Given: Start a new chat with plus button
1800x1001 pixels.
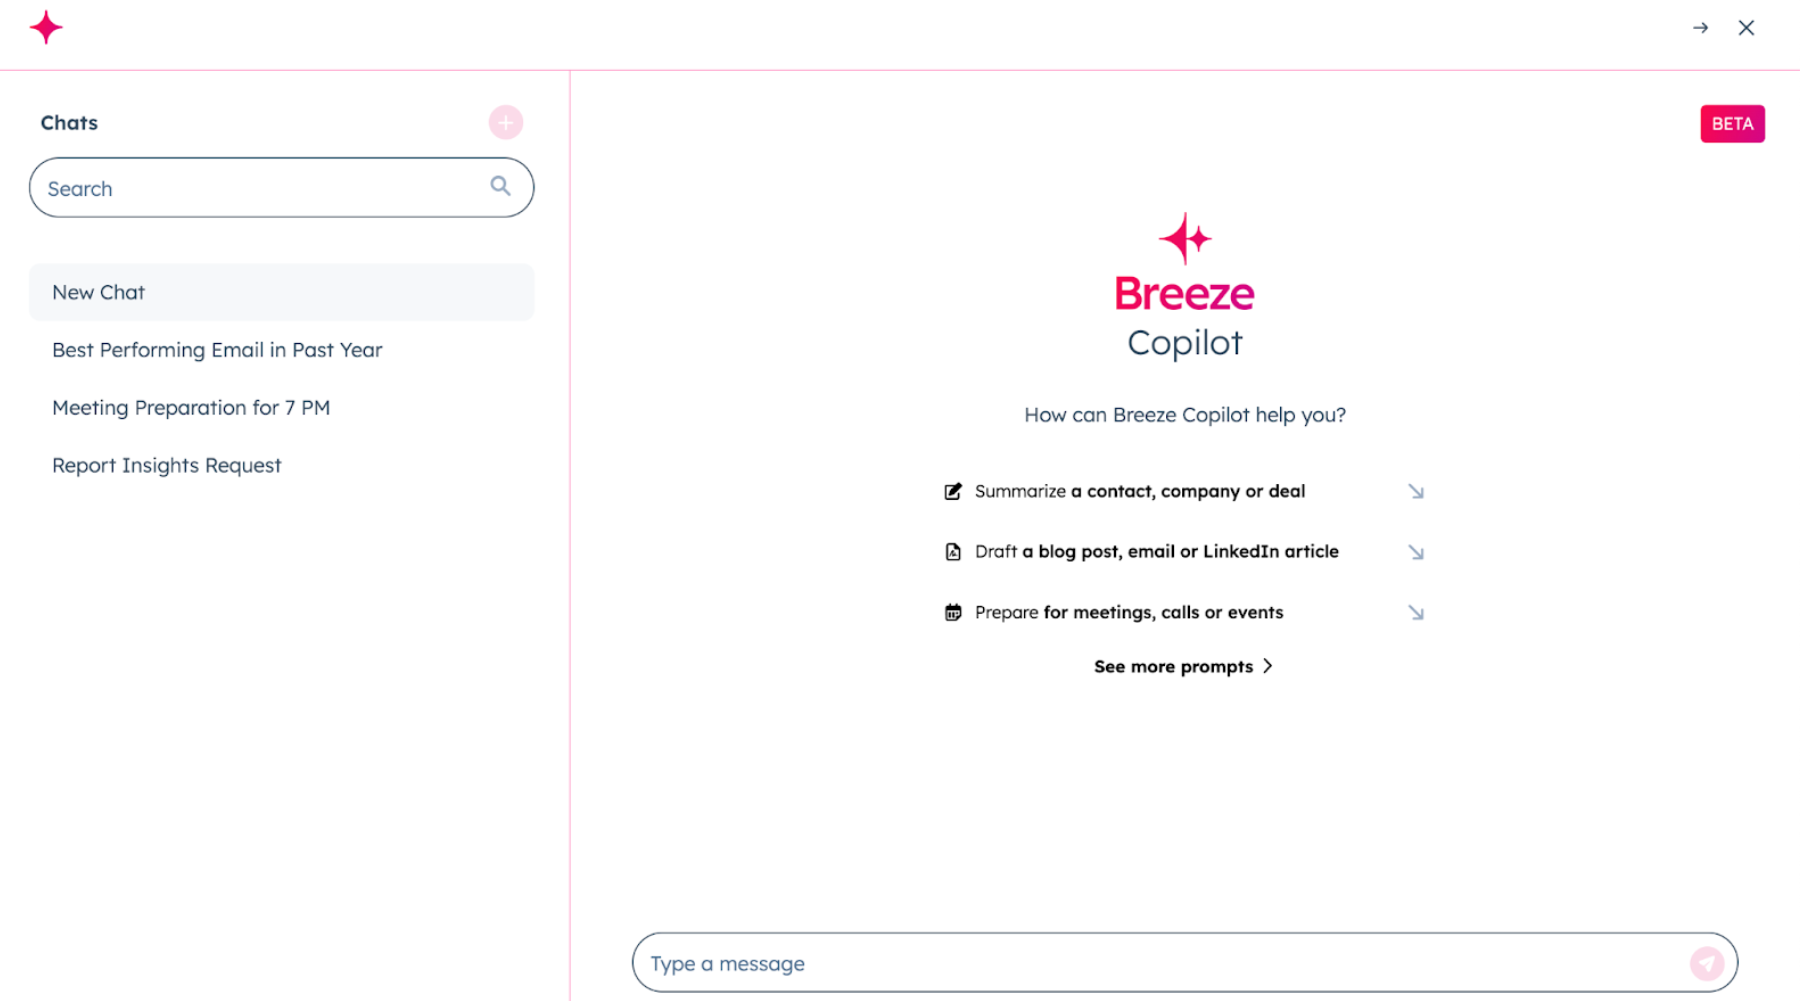Looking at the screenshot, I should tap(506, 123).
